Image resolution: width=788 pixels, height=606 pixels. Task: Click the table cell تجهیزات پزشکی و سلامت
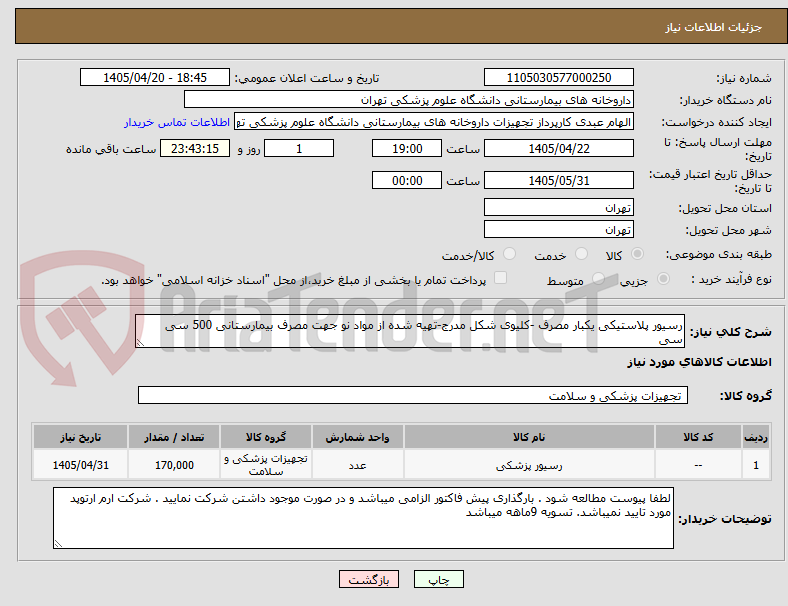pos(266,465)
